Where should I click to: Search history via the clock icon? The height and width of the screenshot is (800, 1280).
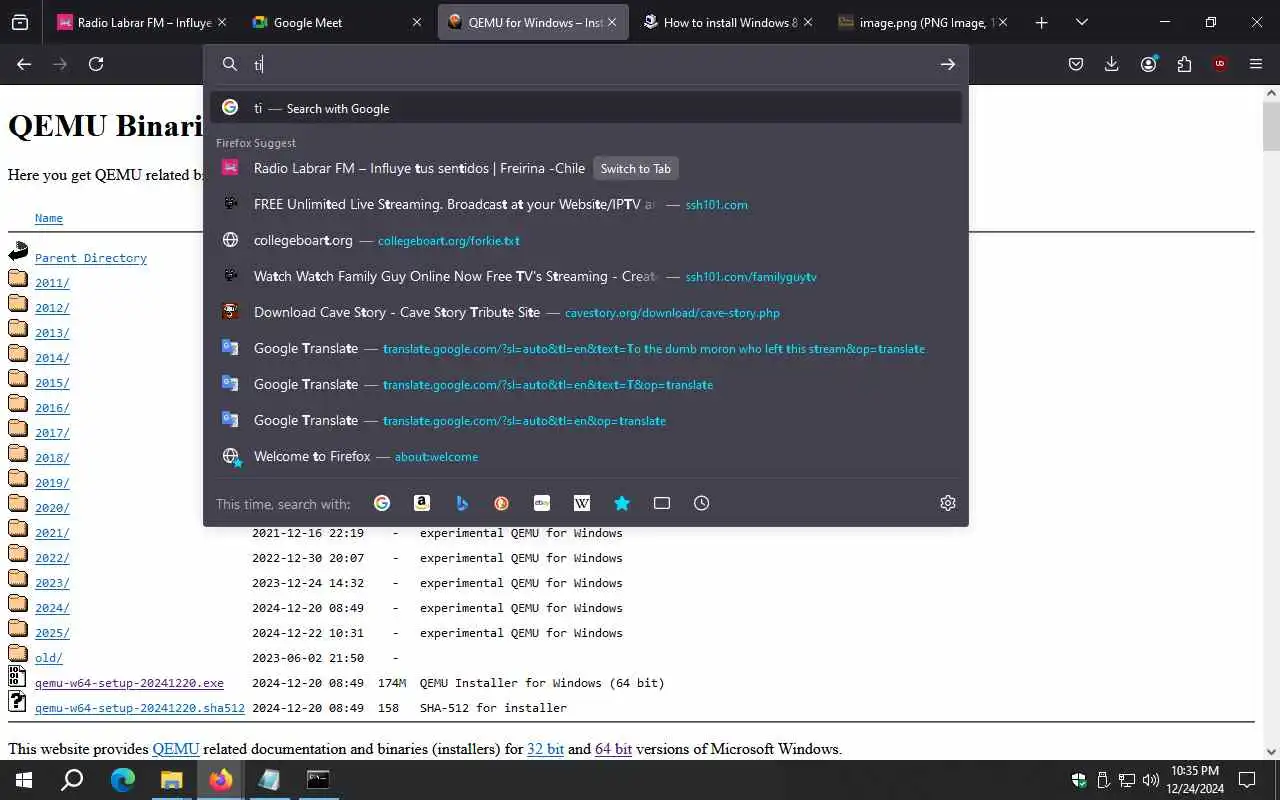(702, 503)
